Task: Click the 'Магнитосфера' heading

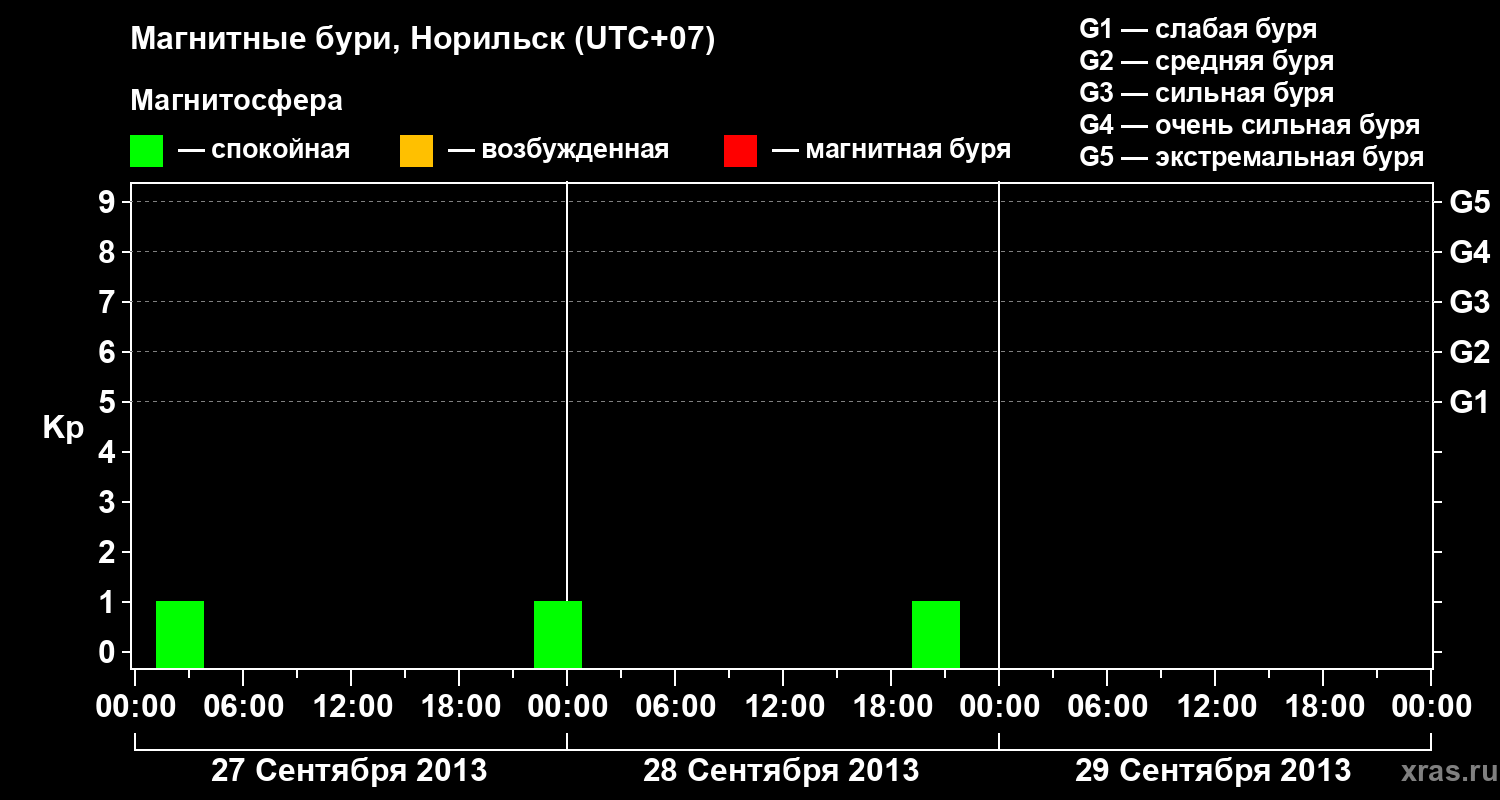Action: pyautogui.click(x=237, y=101)
